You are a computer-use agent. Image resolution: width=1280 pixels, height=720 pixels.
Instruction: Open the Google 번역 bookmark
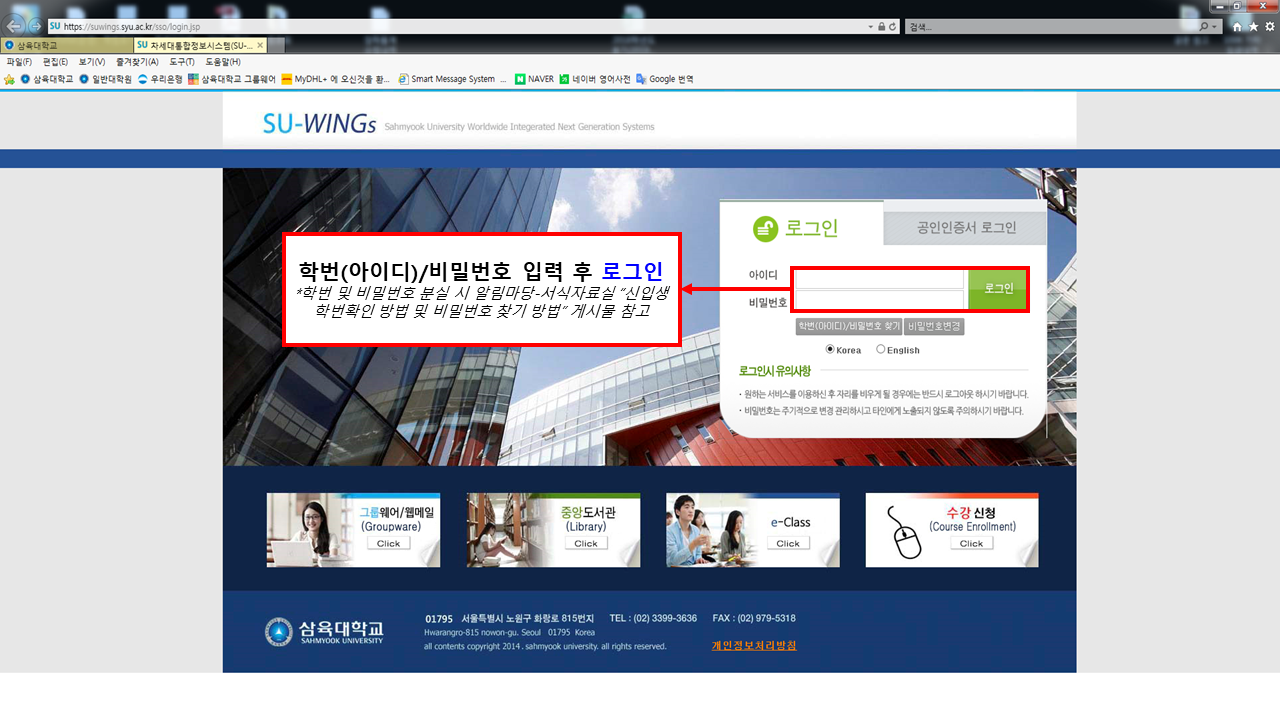point(664,79)
